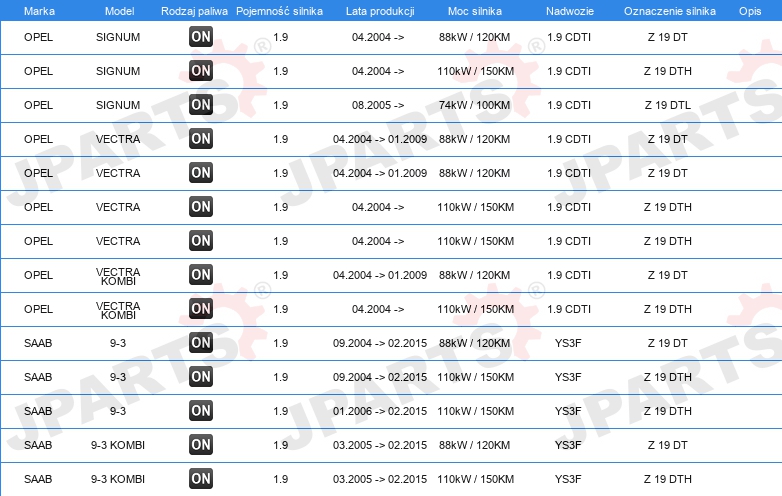Click '1.9 CDTI' in Signum 74kW row
Viewport: 782px width, 496px height.
click(x=569, y=105)
